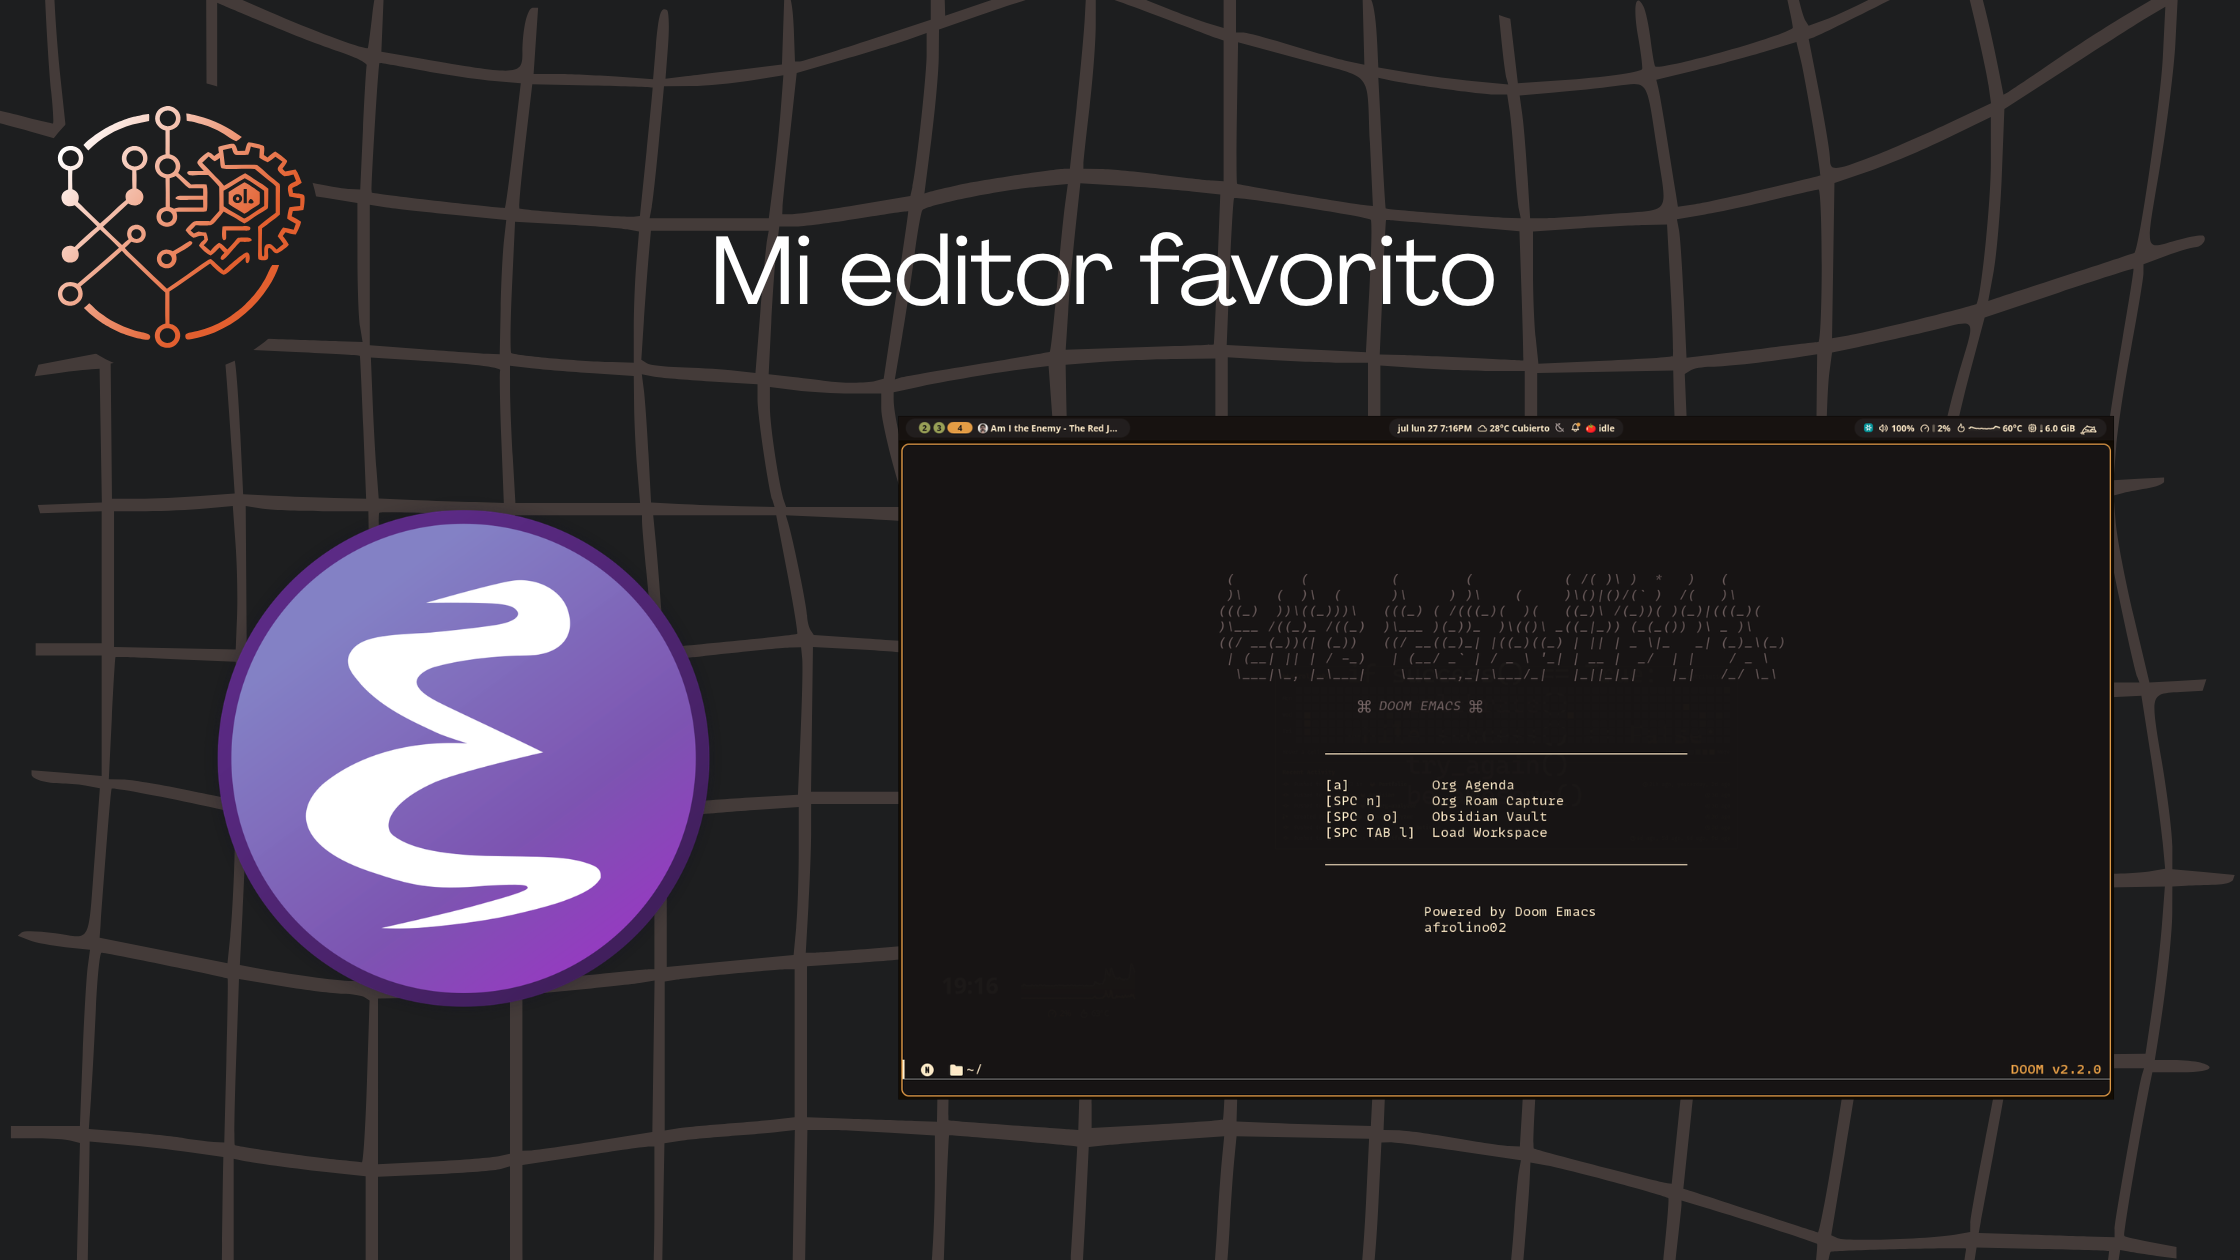Click the red pomodoro tomato icon

[1591, 428]
